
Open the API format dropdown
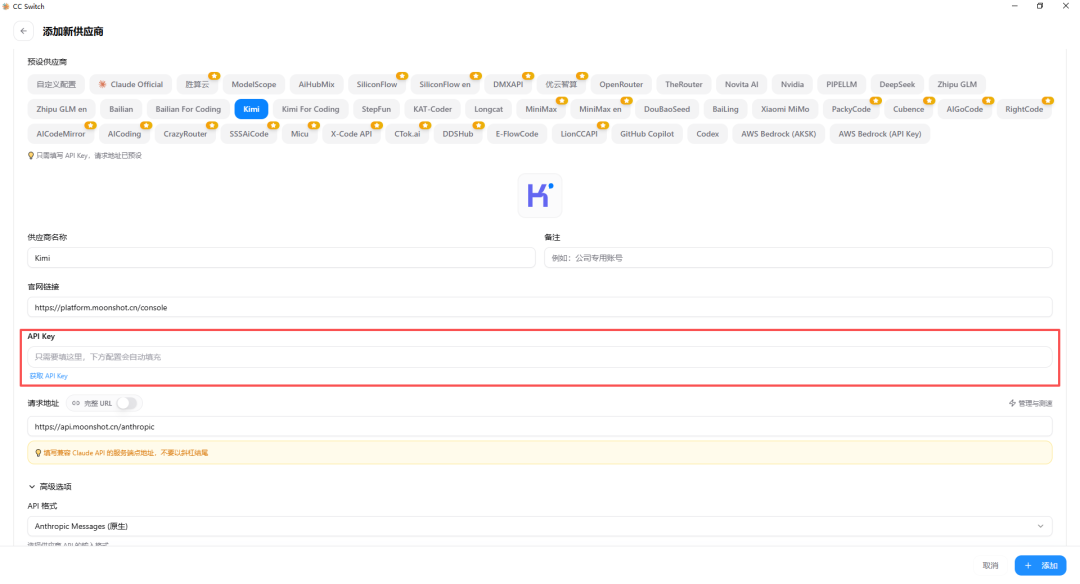539,526
